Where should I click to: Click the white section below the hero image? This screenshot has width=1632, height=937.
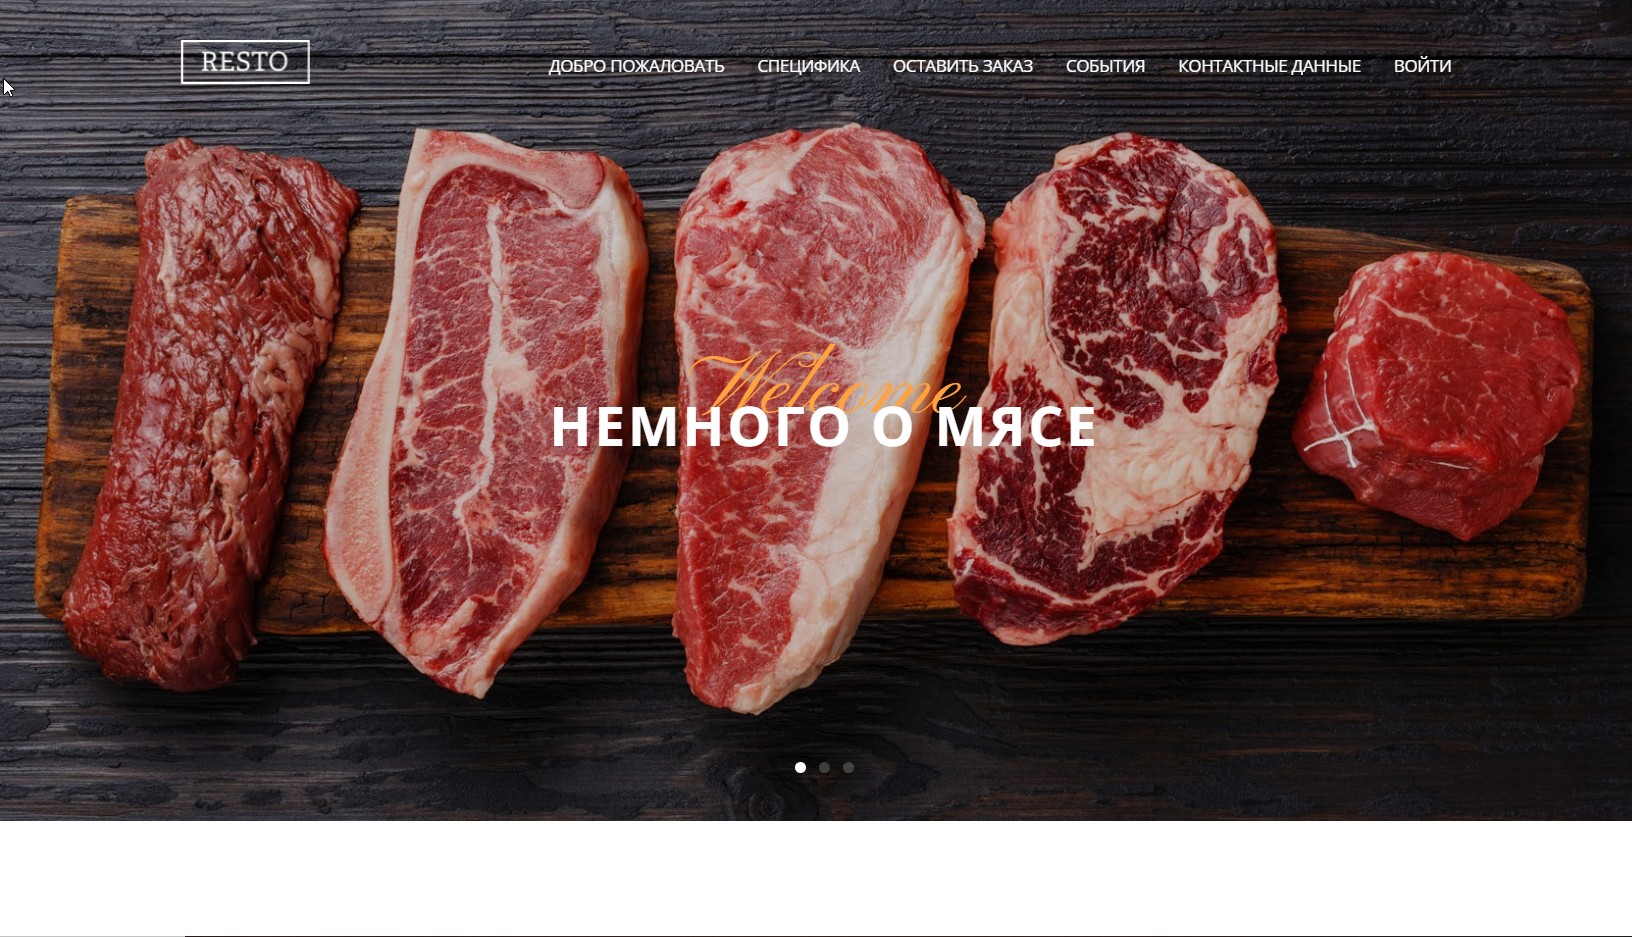816,878
